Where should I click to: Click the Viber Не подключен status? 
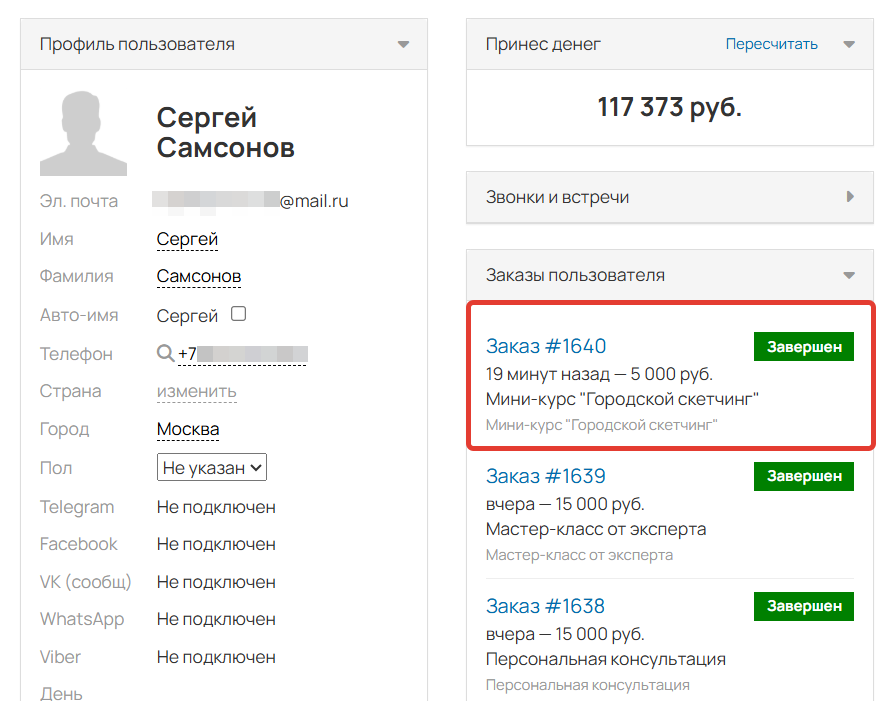coord(216,657)
